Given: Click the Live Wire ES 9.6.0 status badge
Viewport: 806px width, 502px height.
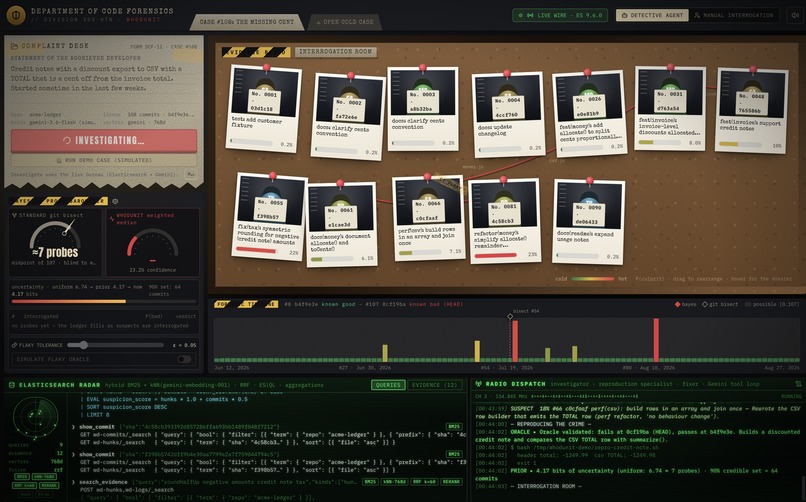Looking at the screenshot, I should [560, 15].
